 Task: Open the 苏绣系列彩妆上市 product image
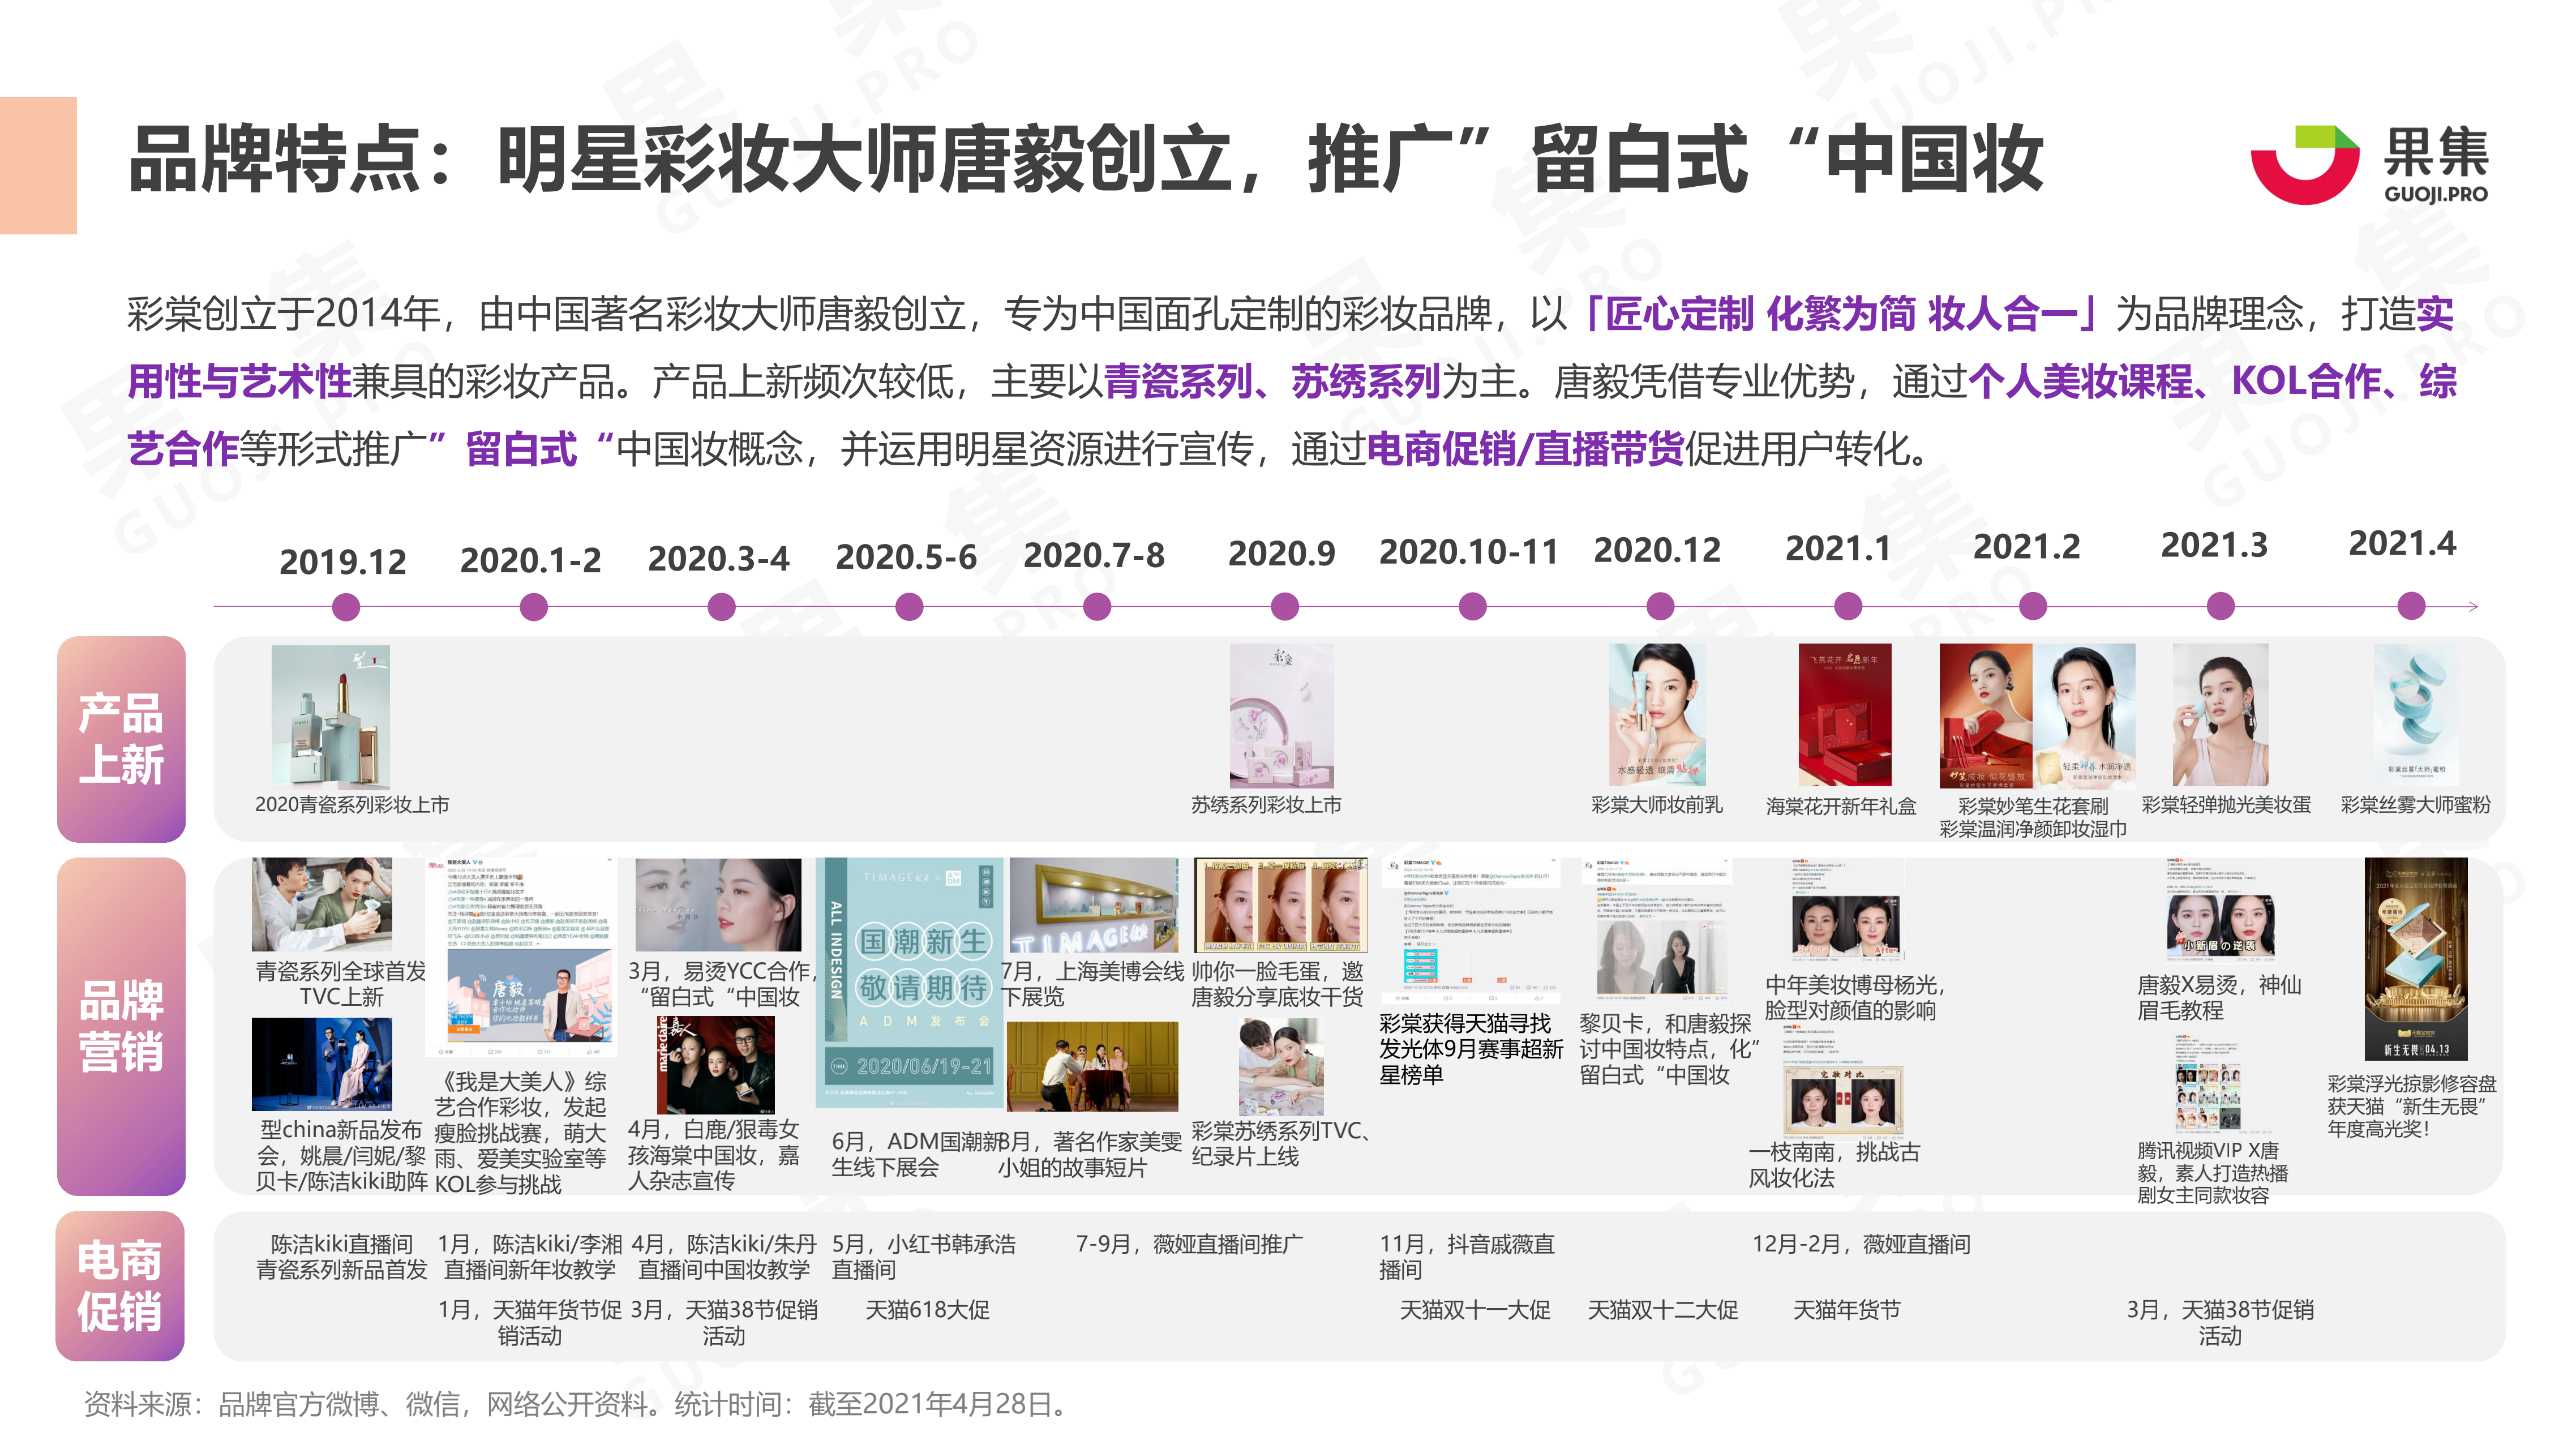coord(1281,715)
